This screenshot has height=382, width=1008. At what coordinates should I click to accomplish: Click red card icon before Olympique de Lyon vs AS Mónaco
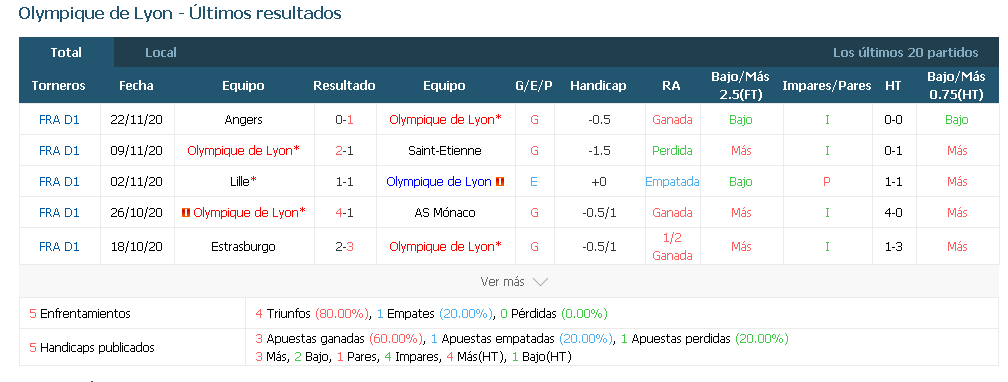[x=186, y=213]
